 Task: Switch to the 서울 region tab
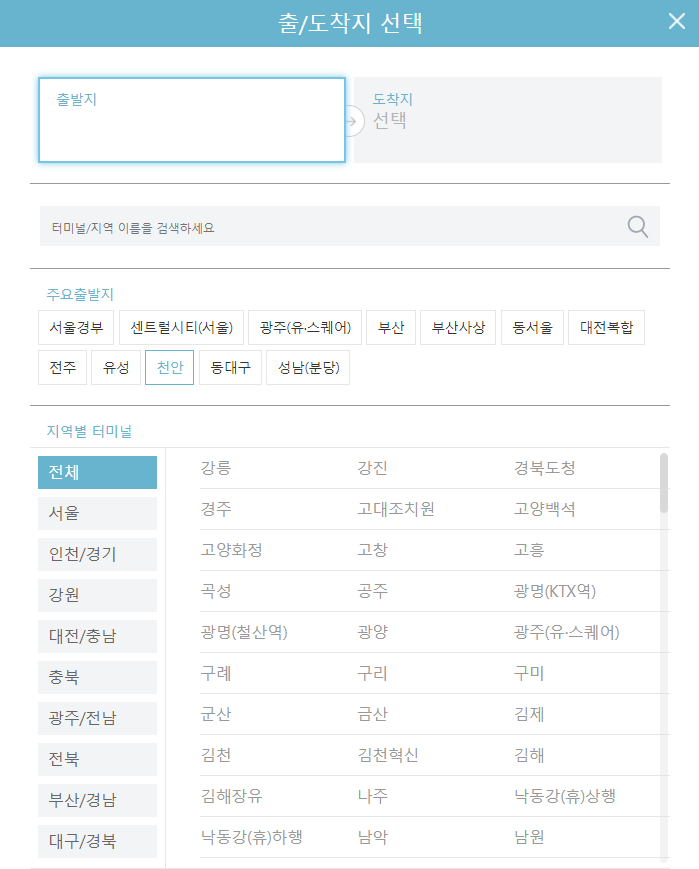98,513
